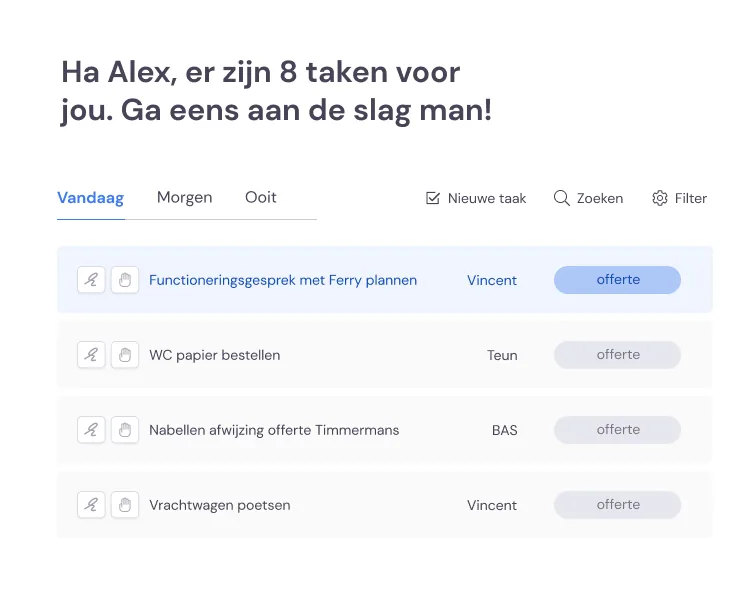This screenshot has width=742, height=589.
Task: Open search via Zoeken label
Action: pos(600,198)
